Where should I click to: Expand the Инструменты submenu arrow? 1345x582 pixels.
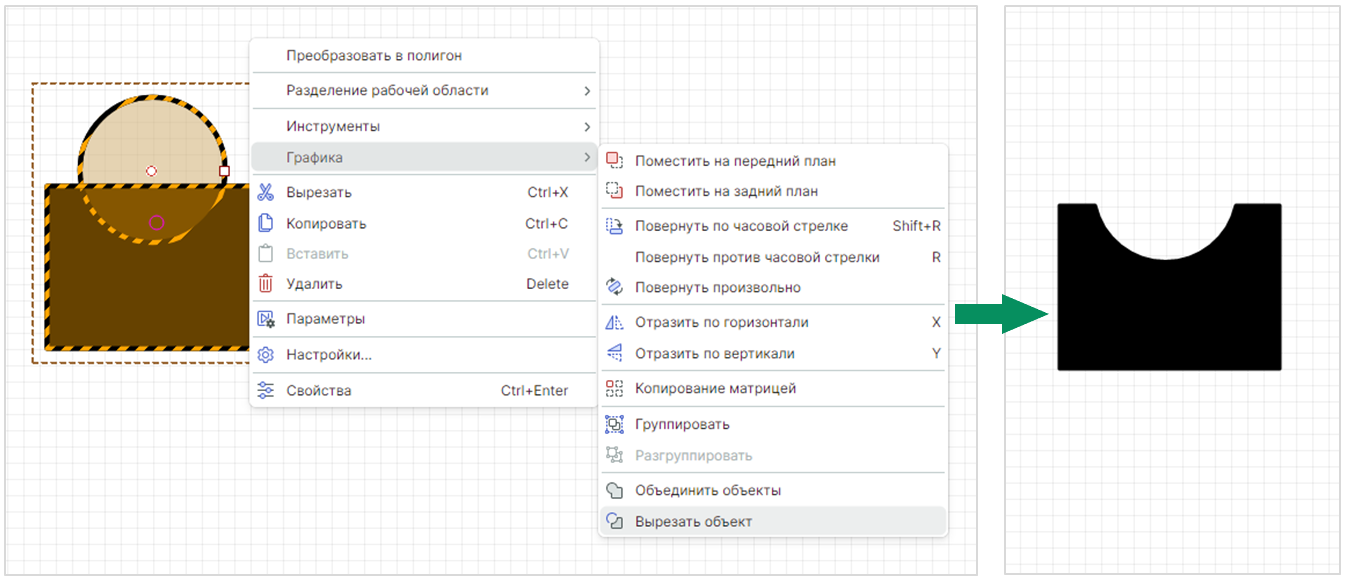tap(587, 127)
